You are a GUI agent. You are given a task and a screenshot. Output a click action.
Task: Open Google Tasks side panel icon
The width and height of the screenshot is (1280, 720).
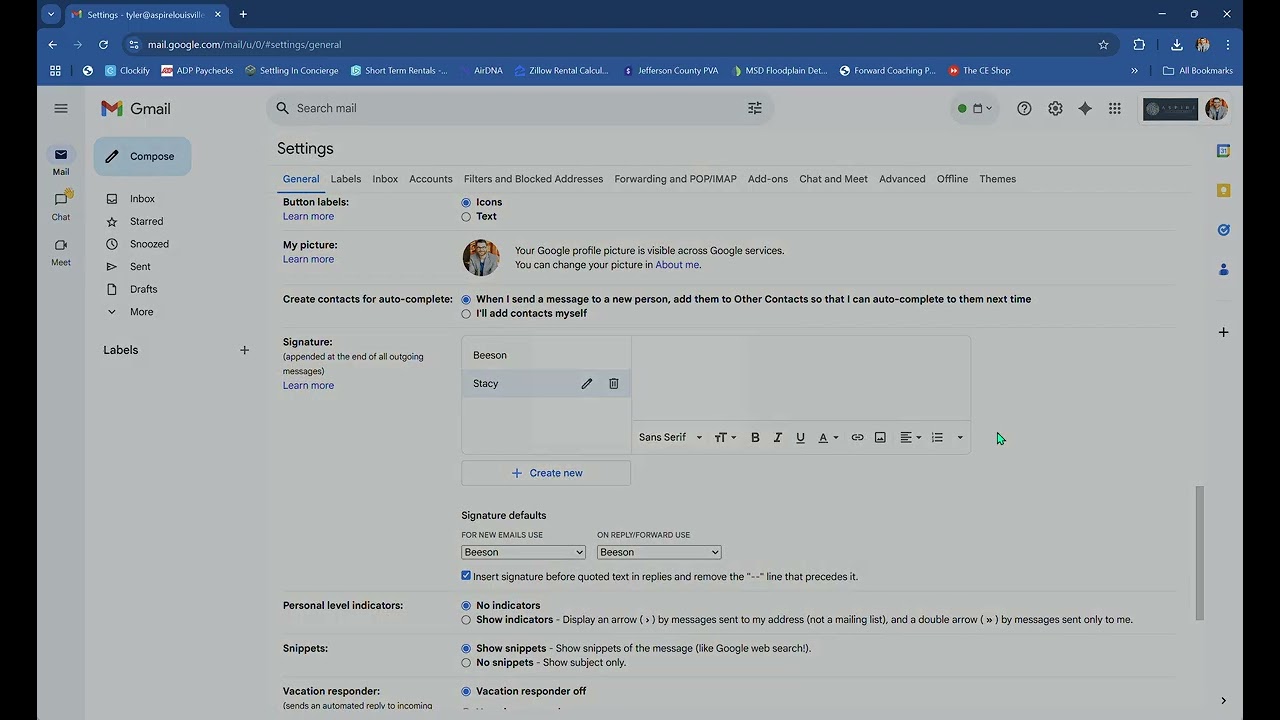point(1223,230)
